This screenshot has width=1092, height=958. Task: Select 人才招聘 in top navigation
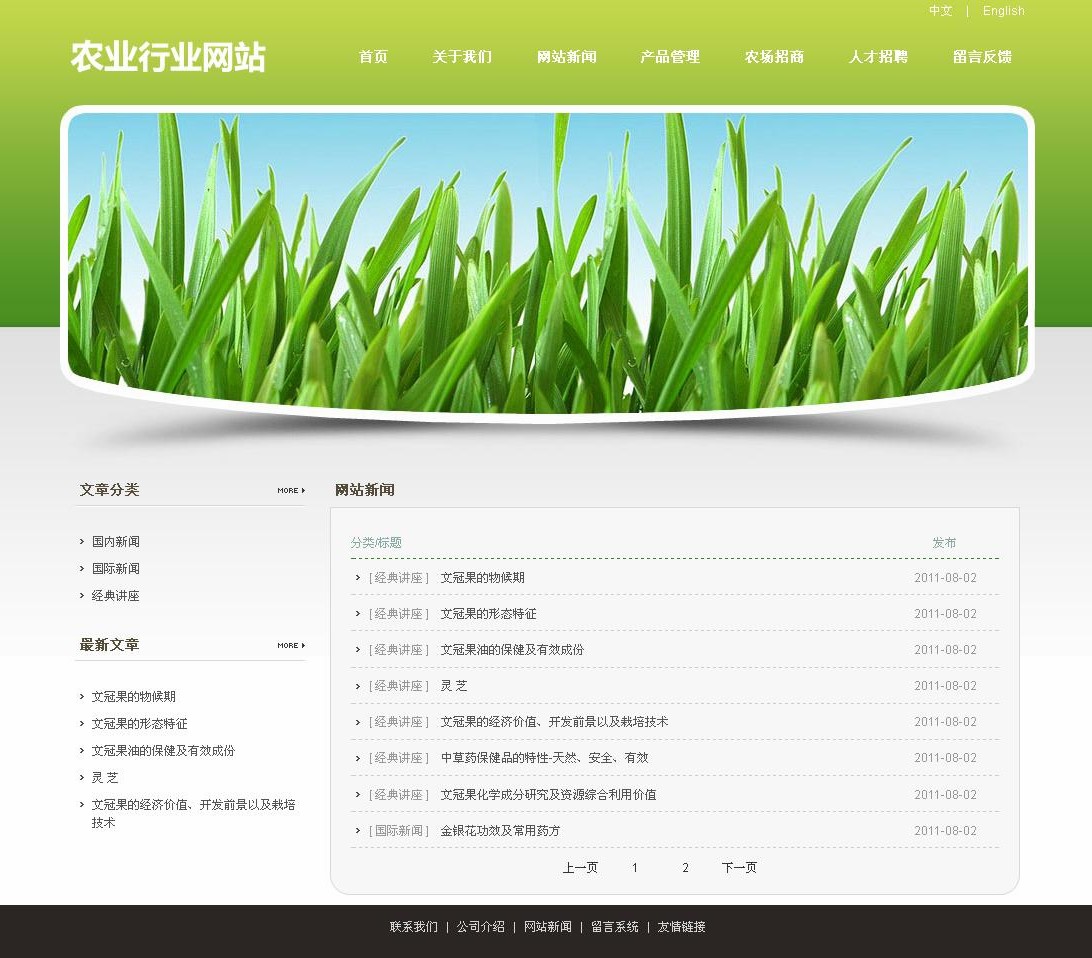[x=878, y=57]
